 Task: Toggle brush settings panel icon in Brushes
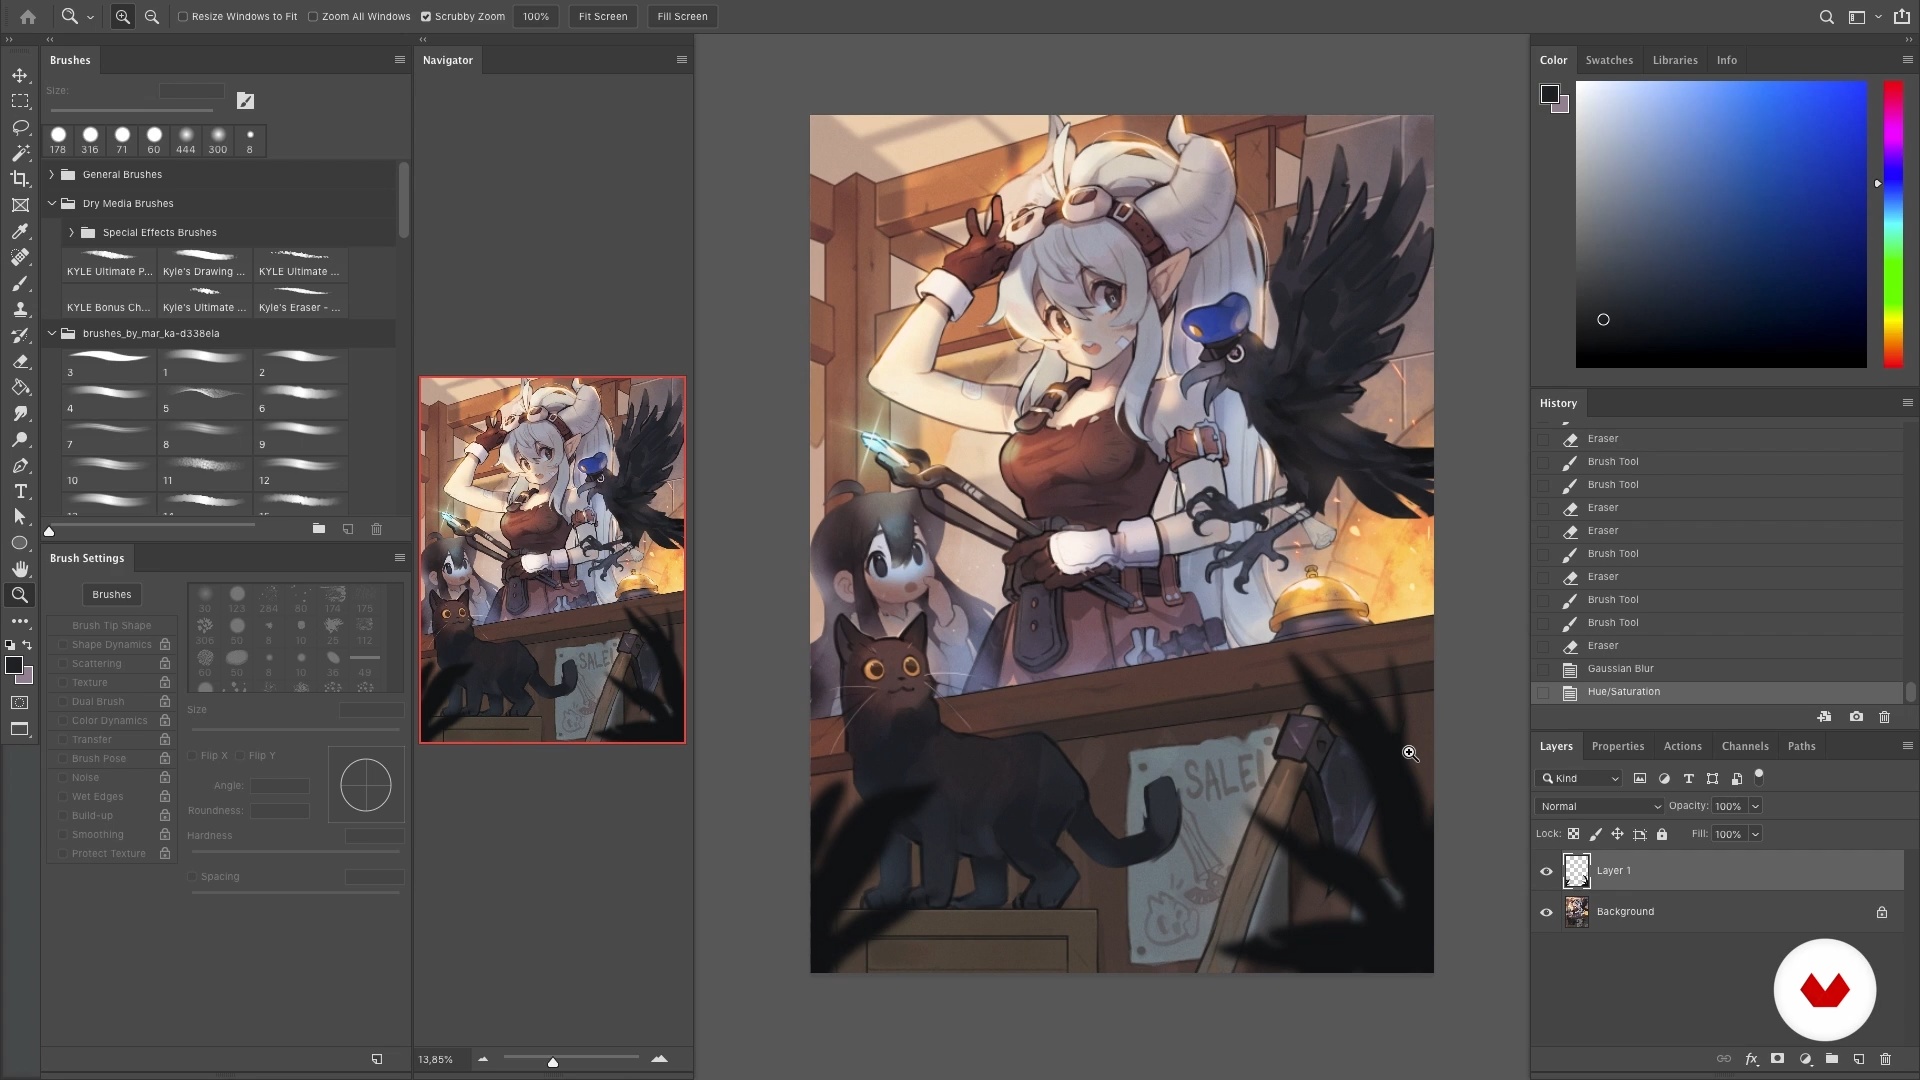245,100
